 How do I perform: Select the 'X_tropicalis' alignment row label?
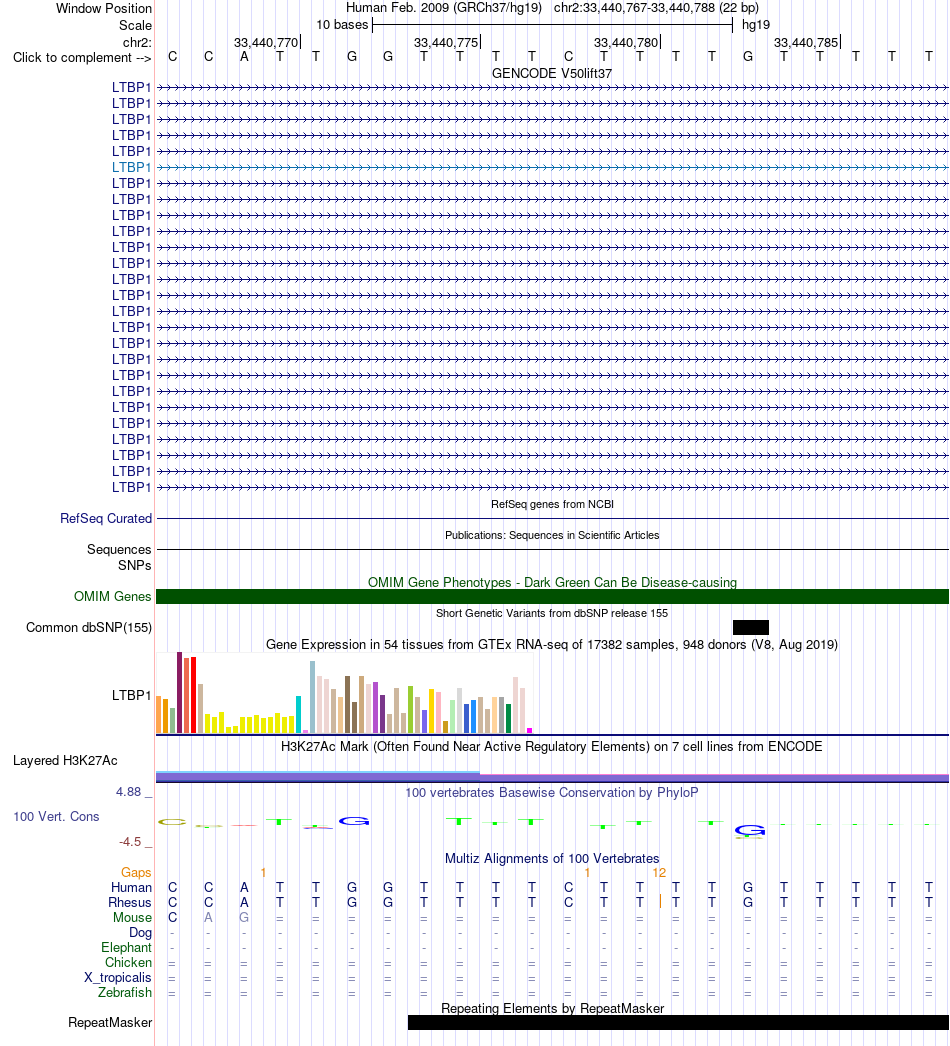click(118, 977)
